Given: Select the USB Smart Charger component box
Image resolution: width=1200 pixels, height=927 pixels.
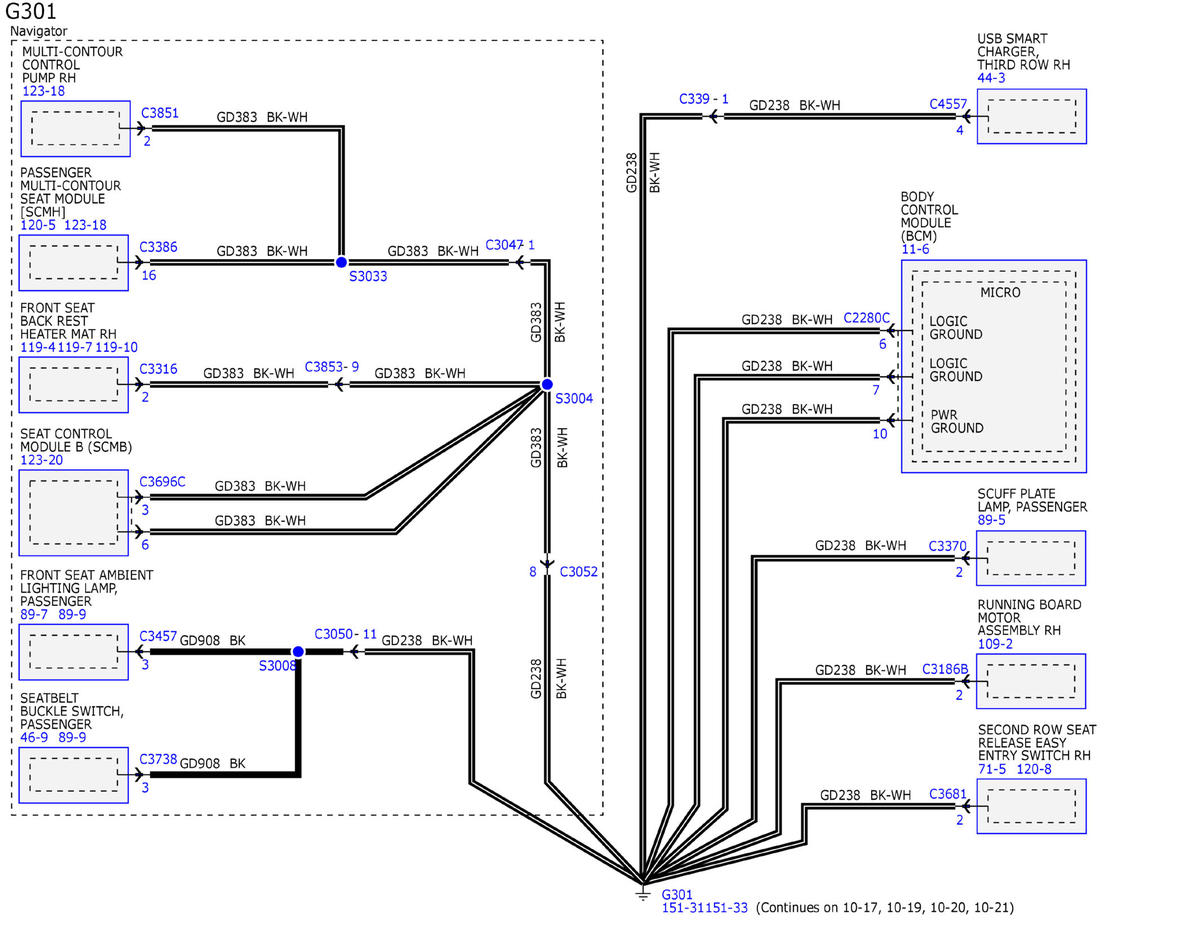Looking at the screenshot, I should (1032, 117).
